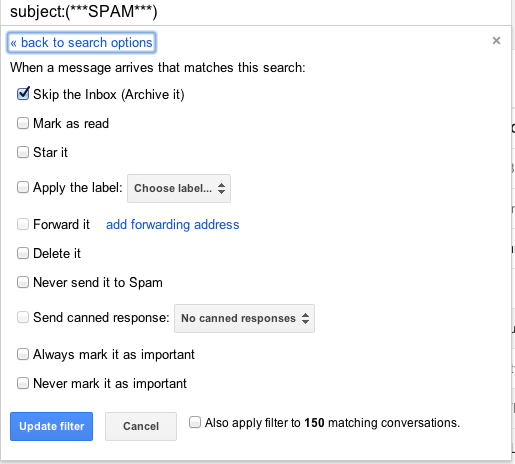This screenshot has height=464, width=515.
Task: Go back to search options link
Action: [x=81, y=43]
